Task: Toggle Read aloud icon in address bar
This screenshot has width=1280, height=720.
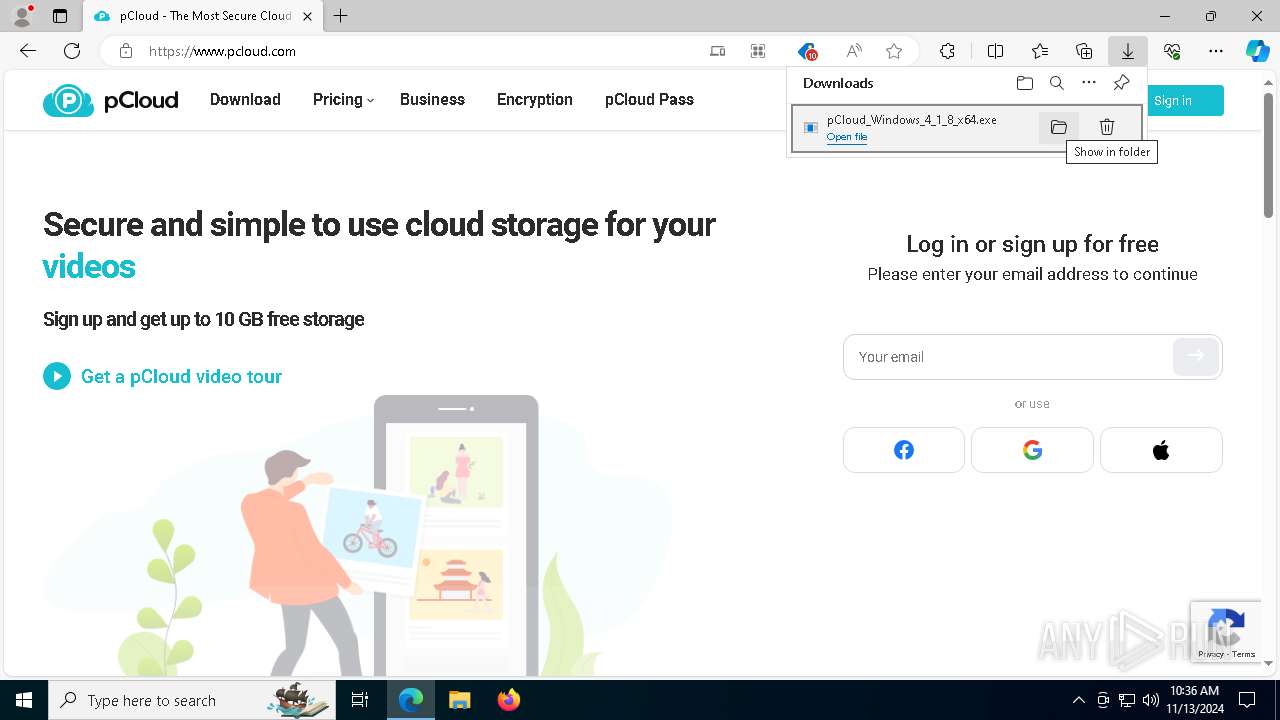Action: pos(854,51)
